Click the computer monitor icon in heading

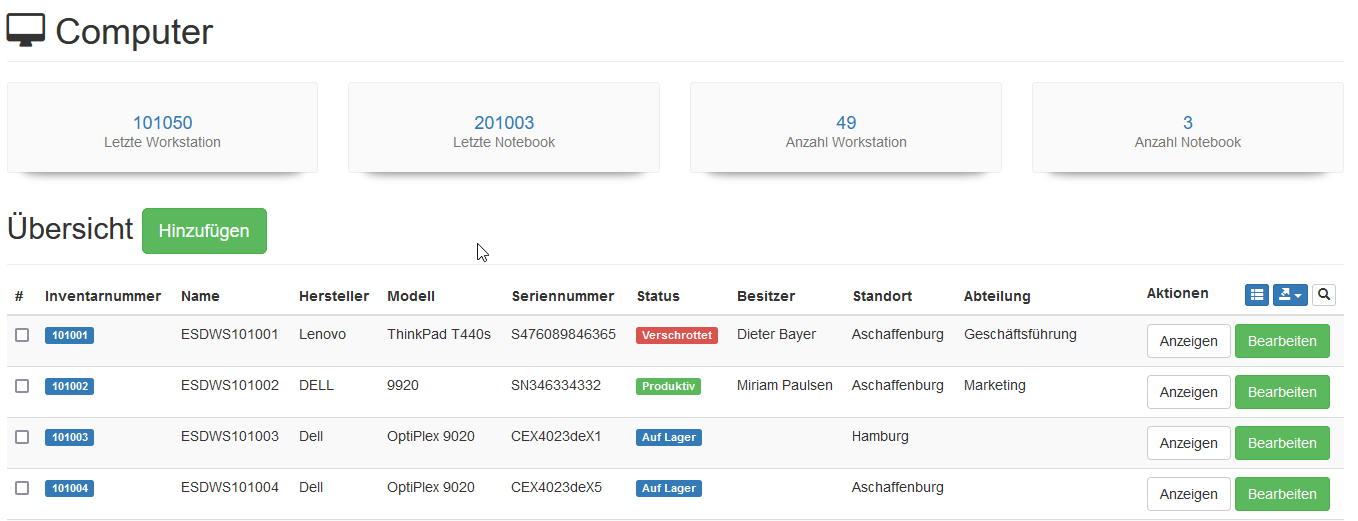(26, 31)
